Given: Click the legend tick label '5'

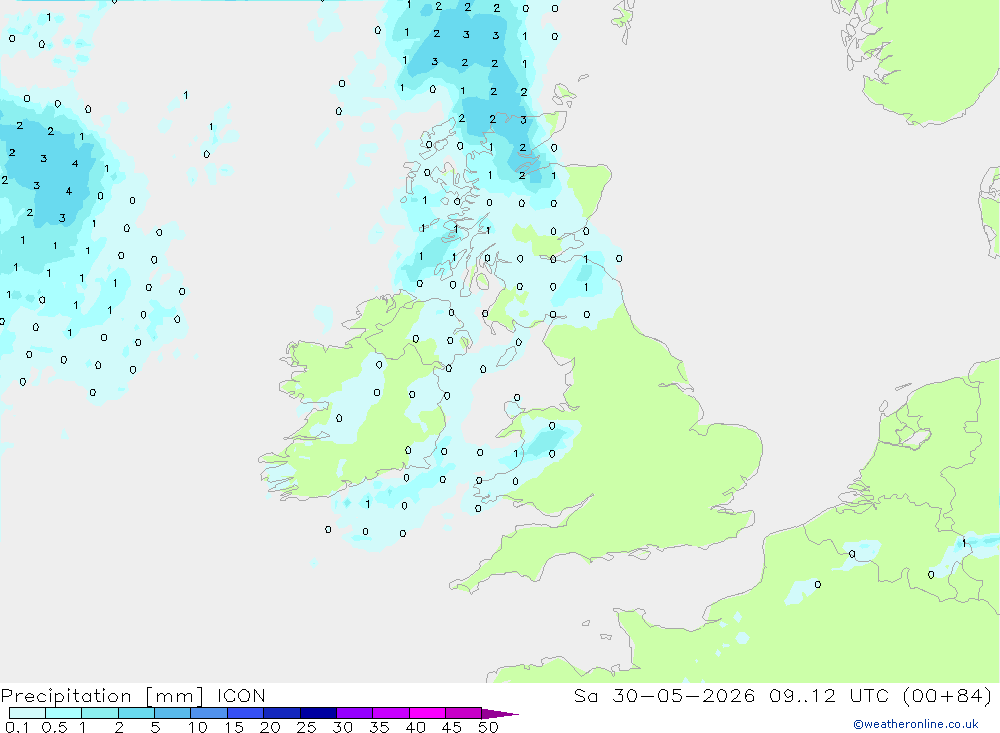Looking at the screenshot, I should [155, 727].
